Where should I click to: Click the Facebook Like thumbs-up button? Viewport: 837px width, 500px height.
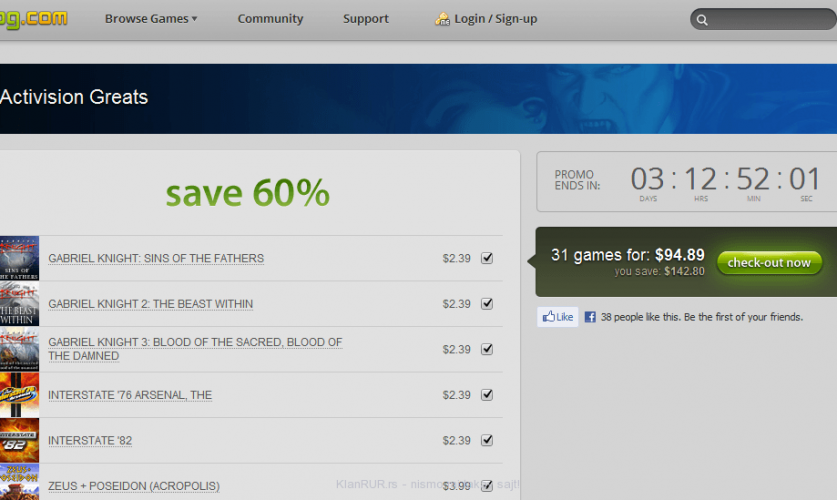(557, 317)
